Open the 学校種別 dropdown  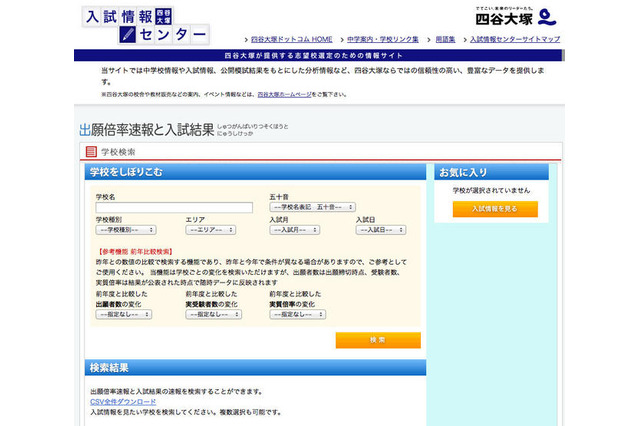click(x=125, y=229)
